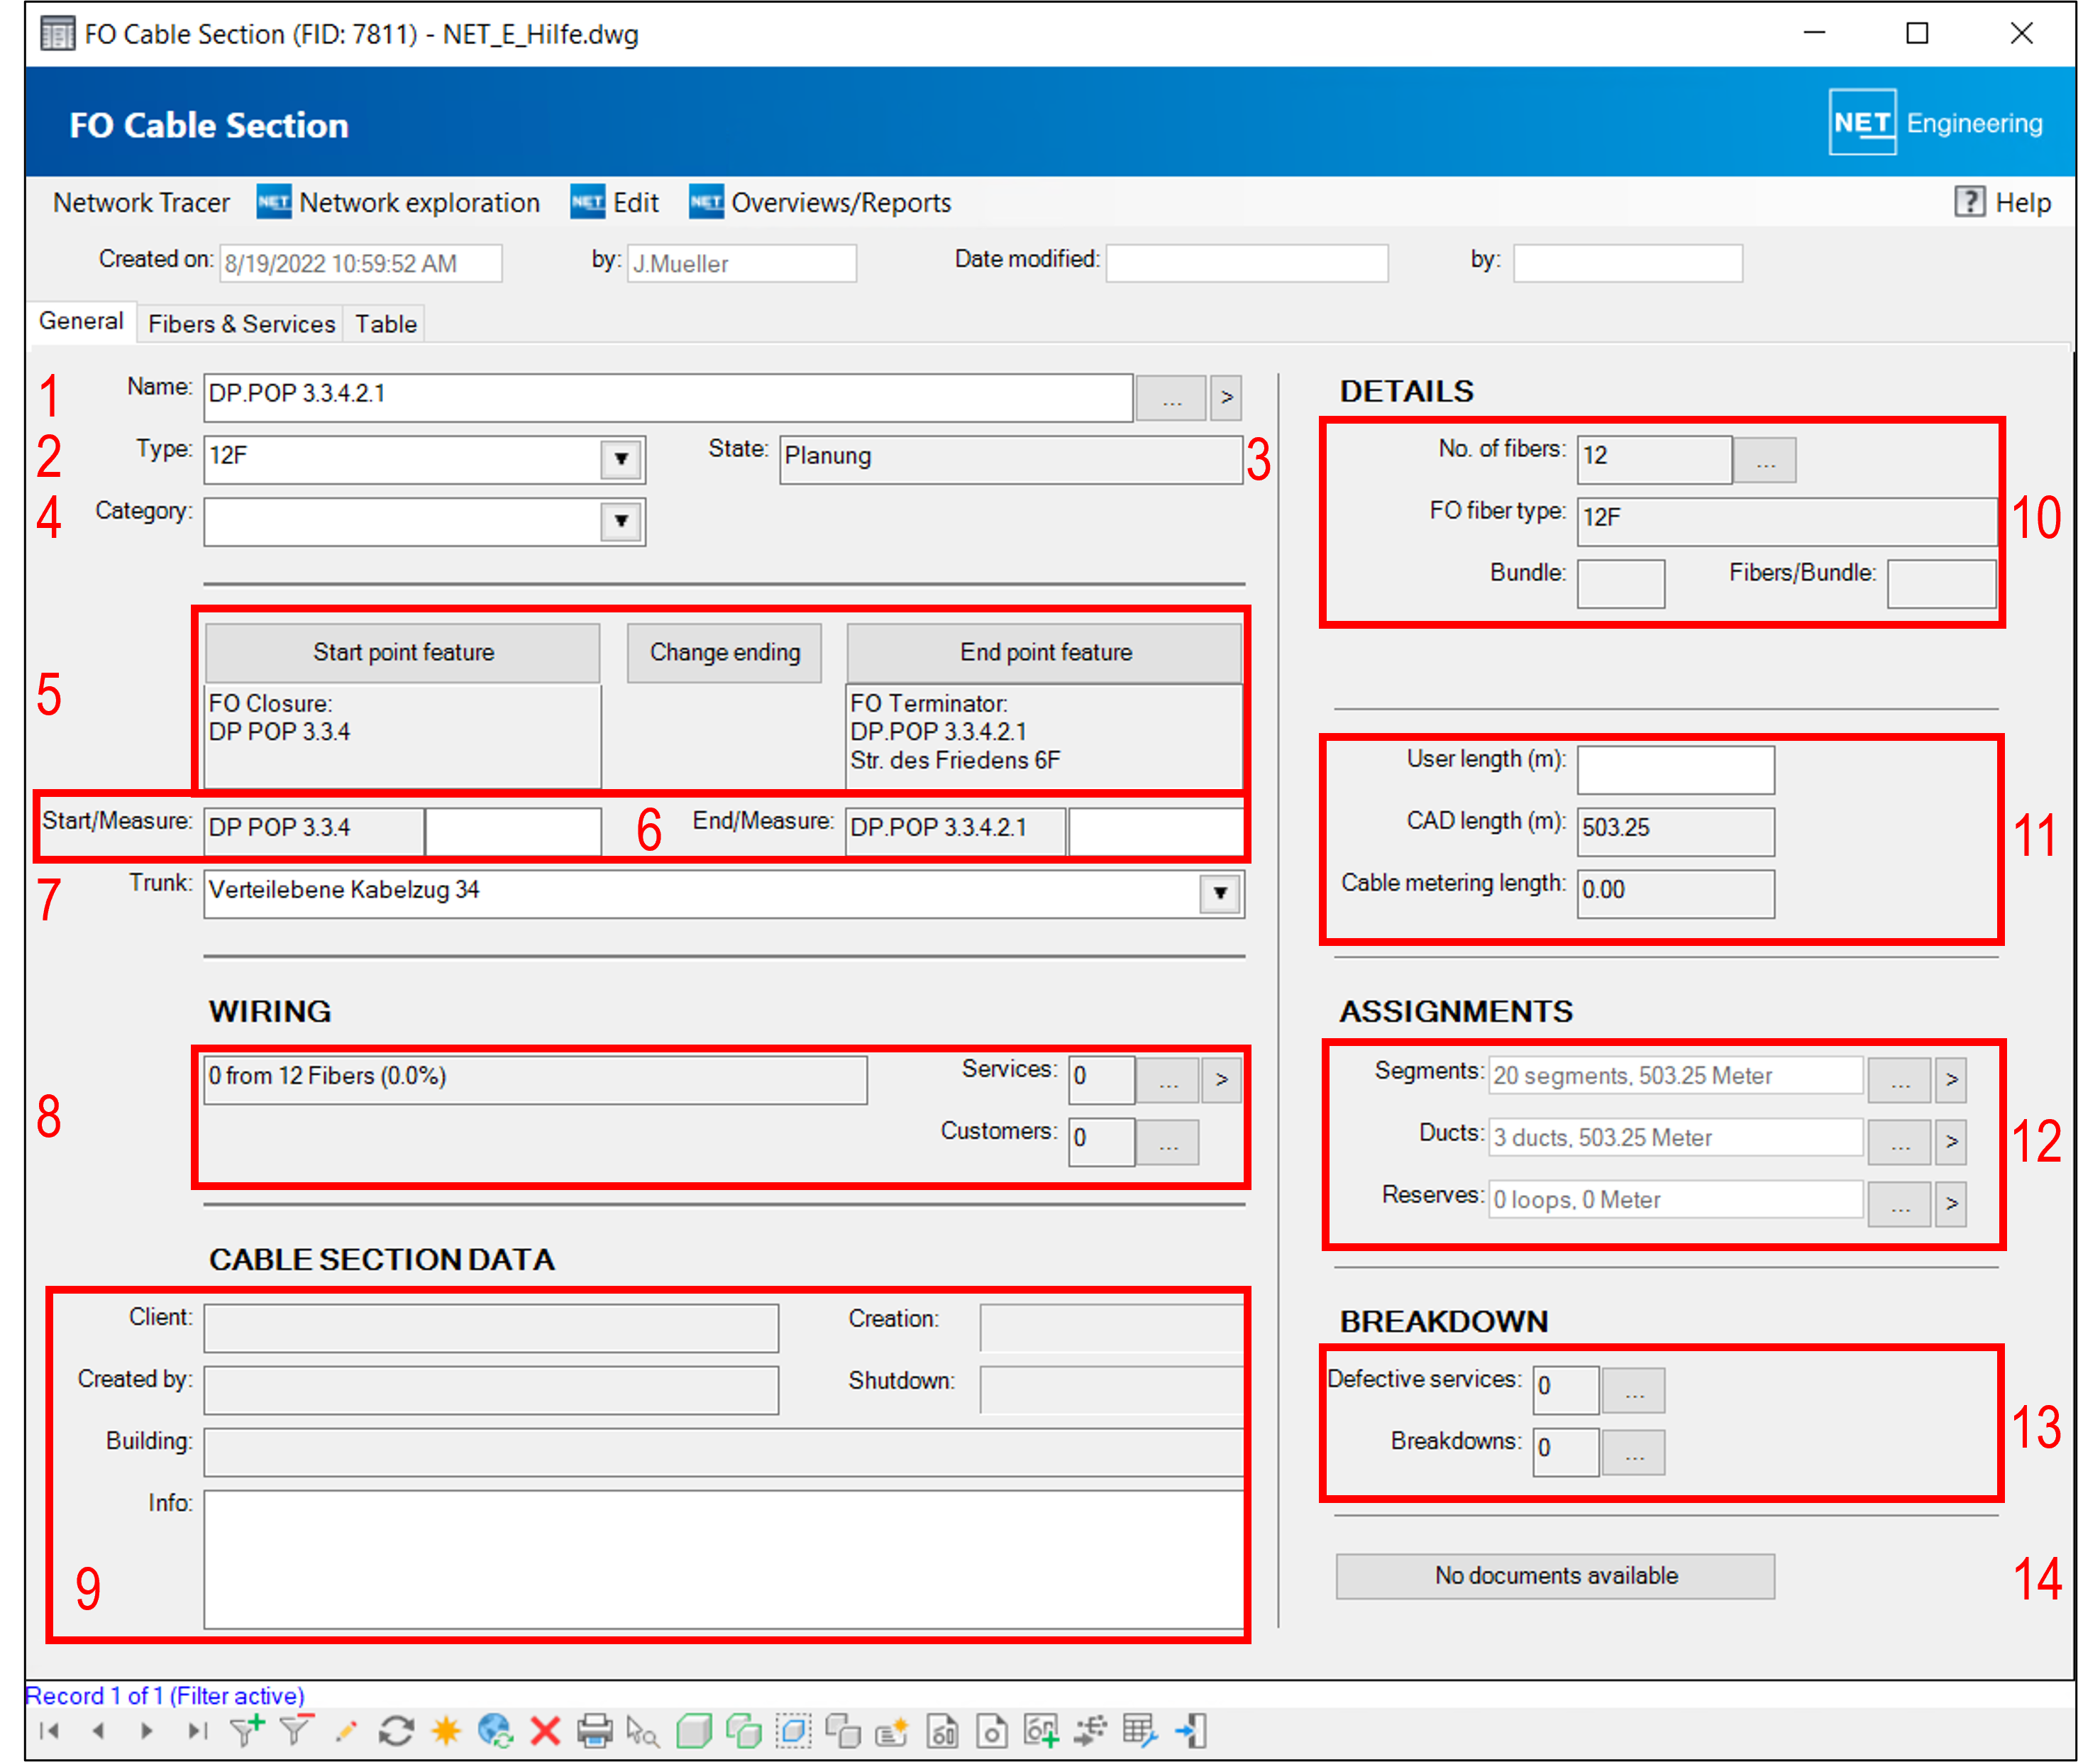Click the printer icon
Image resolution: width=2100 pixels, height=1762 pixels.
pyautogui.click(x=595, y=1731)
